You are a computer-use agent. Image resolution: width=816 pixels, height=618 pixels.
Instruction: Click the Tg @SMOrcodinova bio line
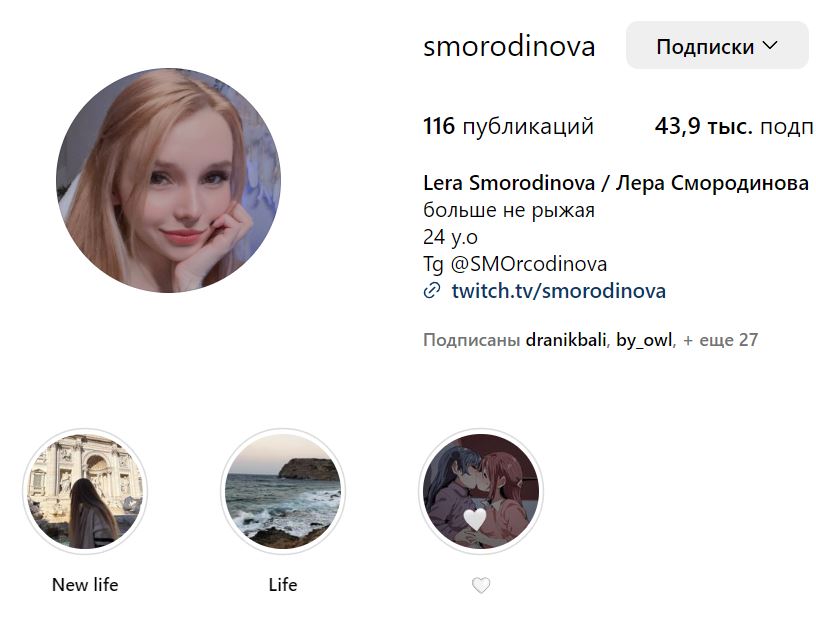coord(515,264)
